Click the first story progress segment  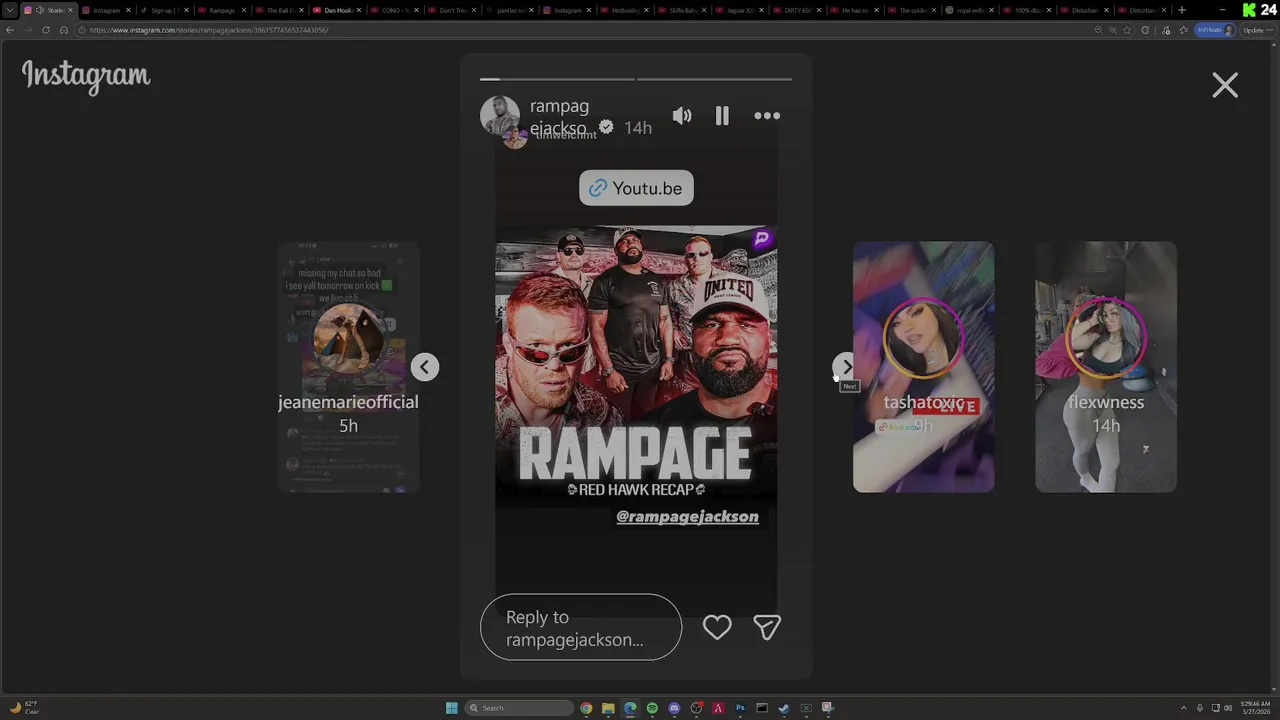pos(557,79)
